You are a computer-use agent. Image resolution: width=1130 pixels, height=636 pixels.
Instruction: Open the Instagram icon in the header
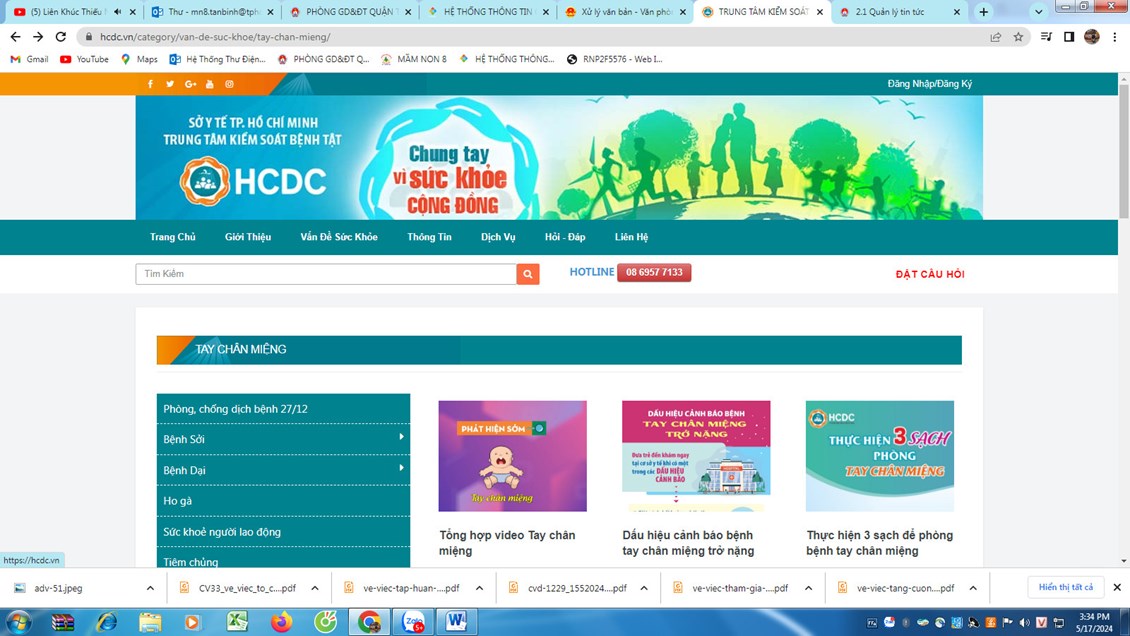229,84
